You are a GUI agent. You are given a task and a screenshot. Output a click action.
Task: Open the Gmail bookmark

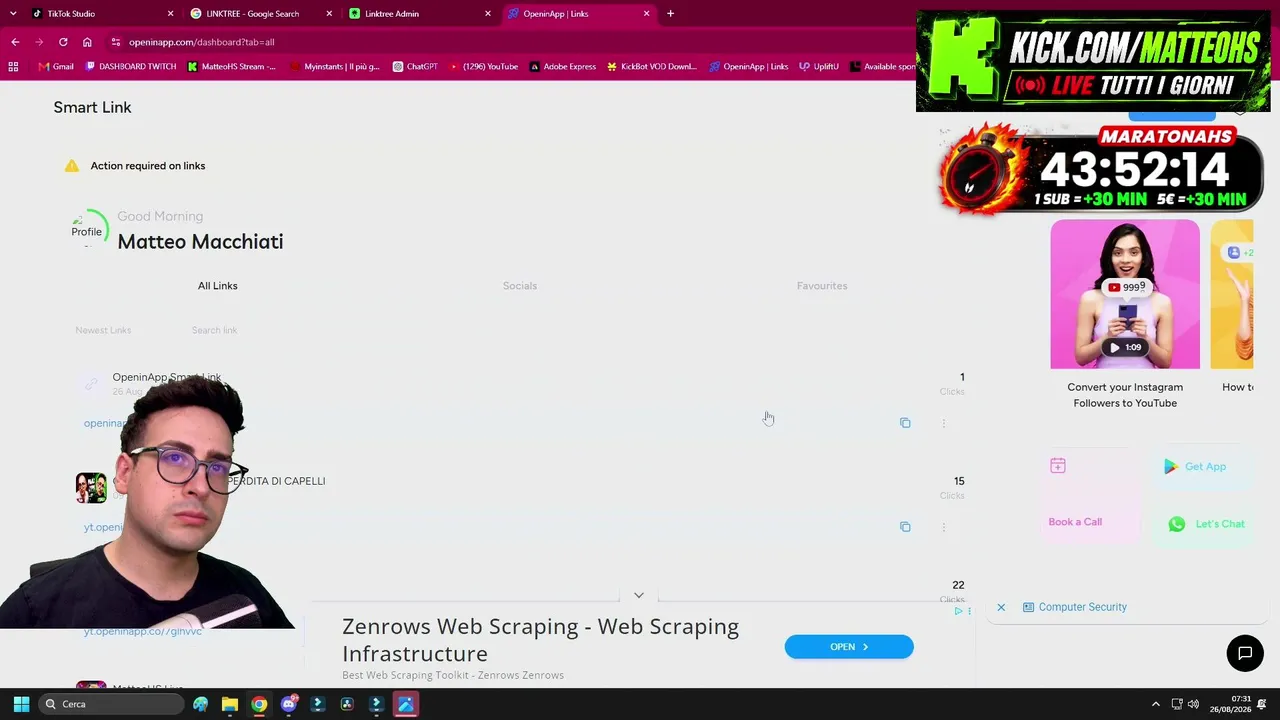pyautogui.click(x=56, y=67)
